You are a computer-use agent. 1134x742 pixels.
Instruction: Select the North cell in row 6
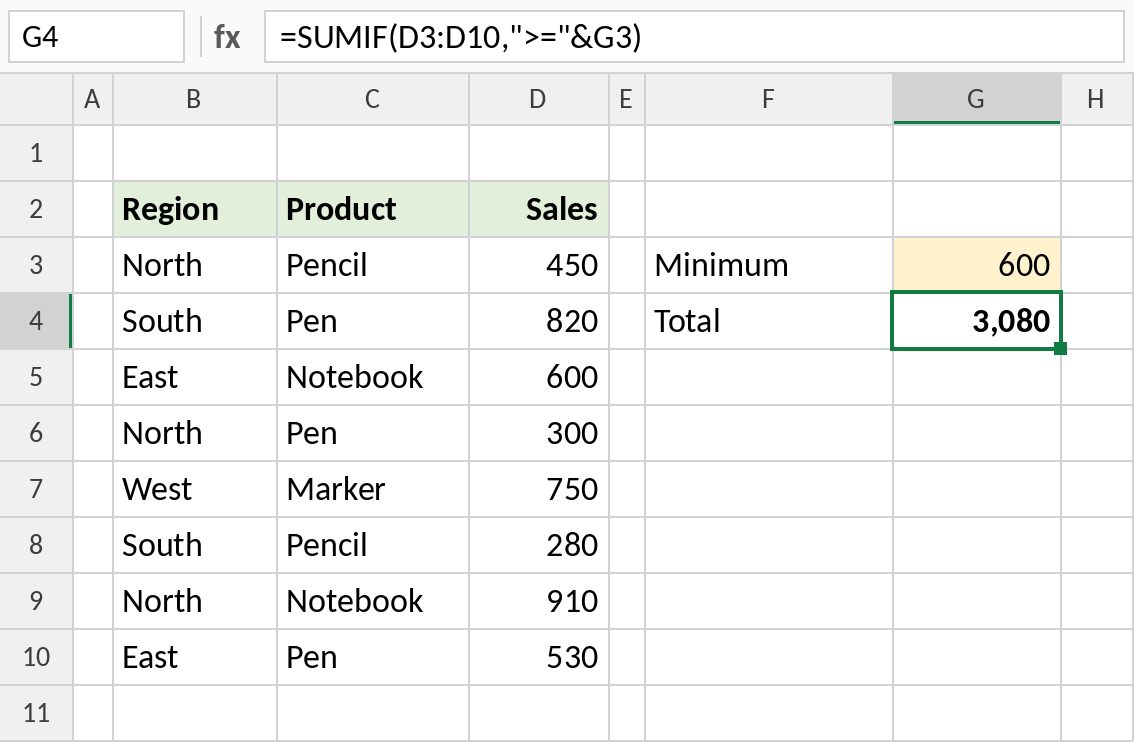195,433
